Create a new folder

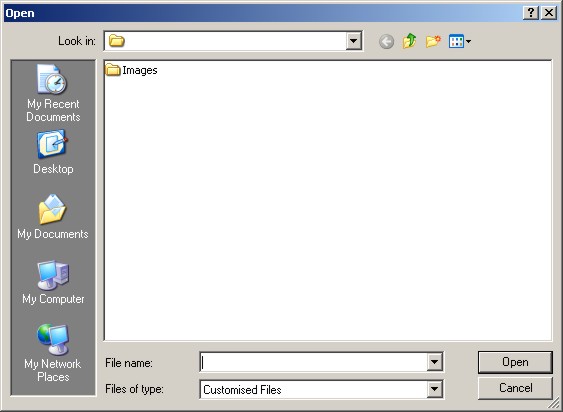[433, 41]
